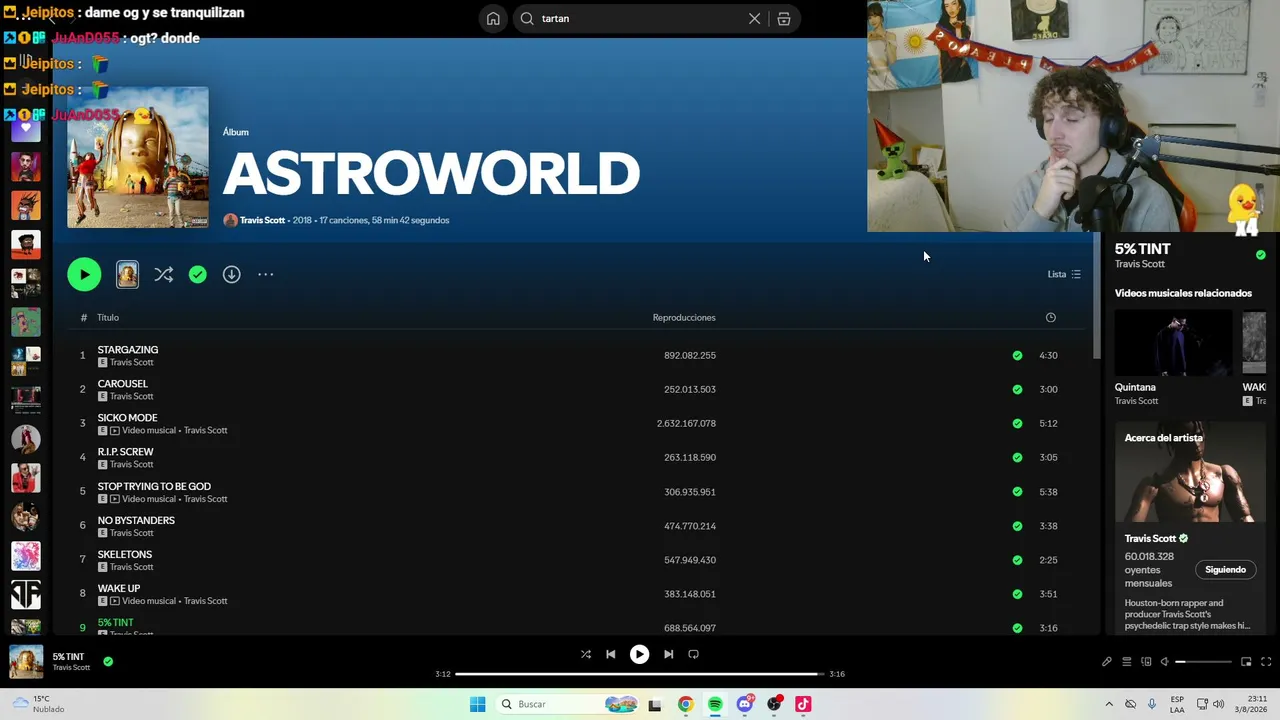
Task: Open Google Chrome from the taskbar
Action: click(685, 705)
